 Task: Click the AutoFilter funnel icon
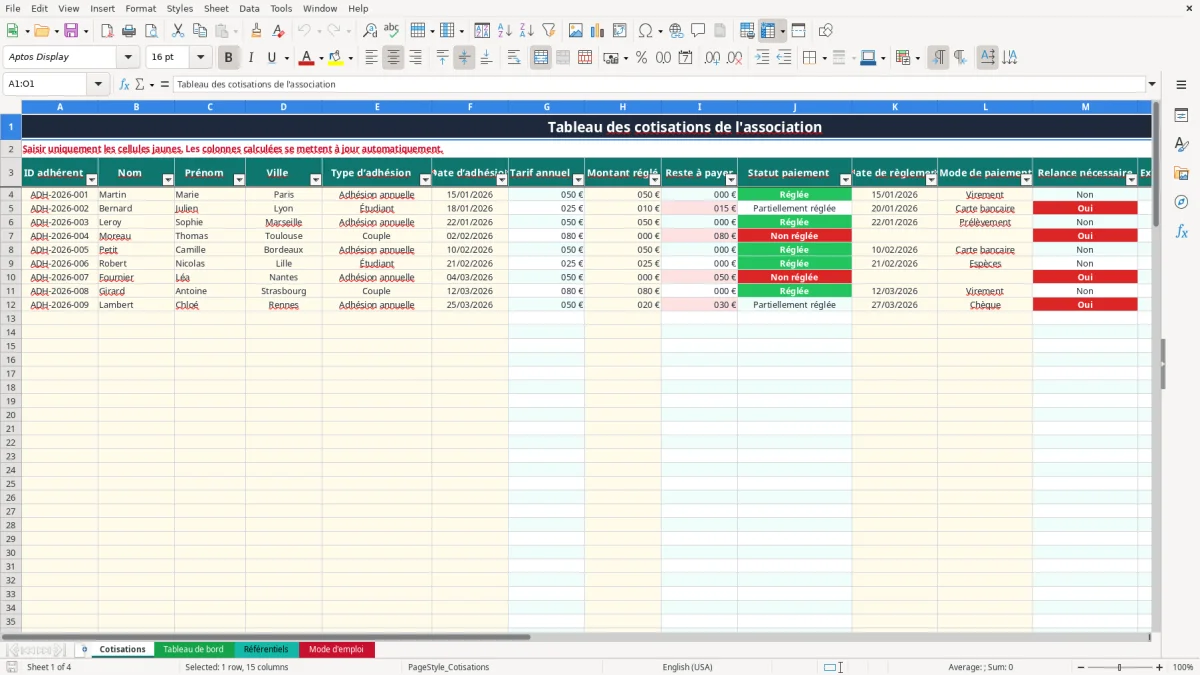tap(548, 31)
